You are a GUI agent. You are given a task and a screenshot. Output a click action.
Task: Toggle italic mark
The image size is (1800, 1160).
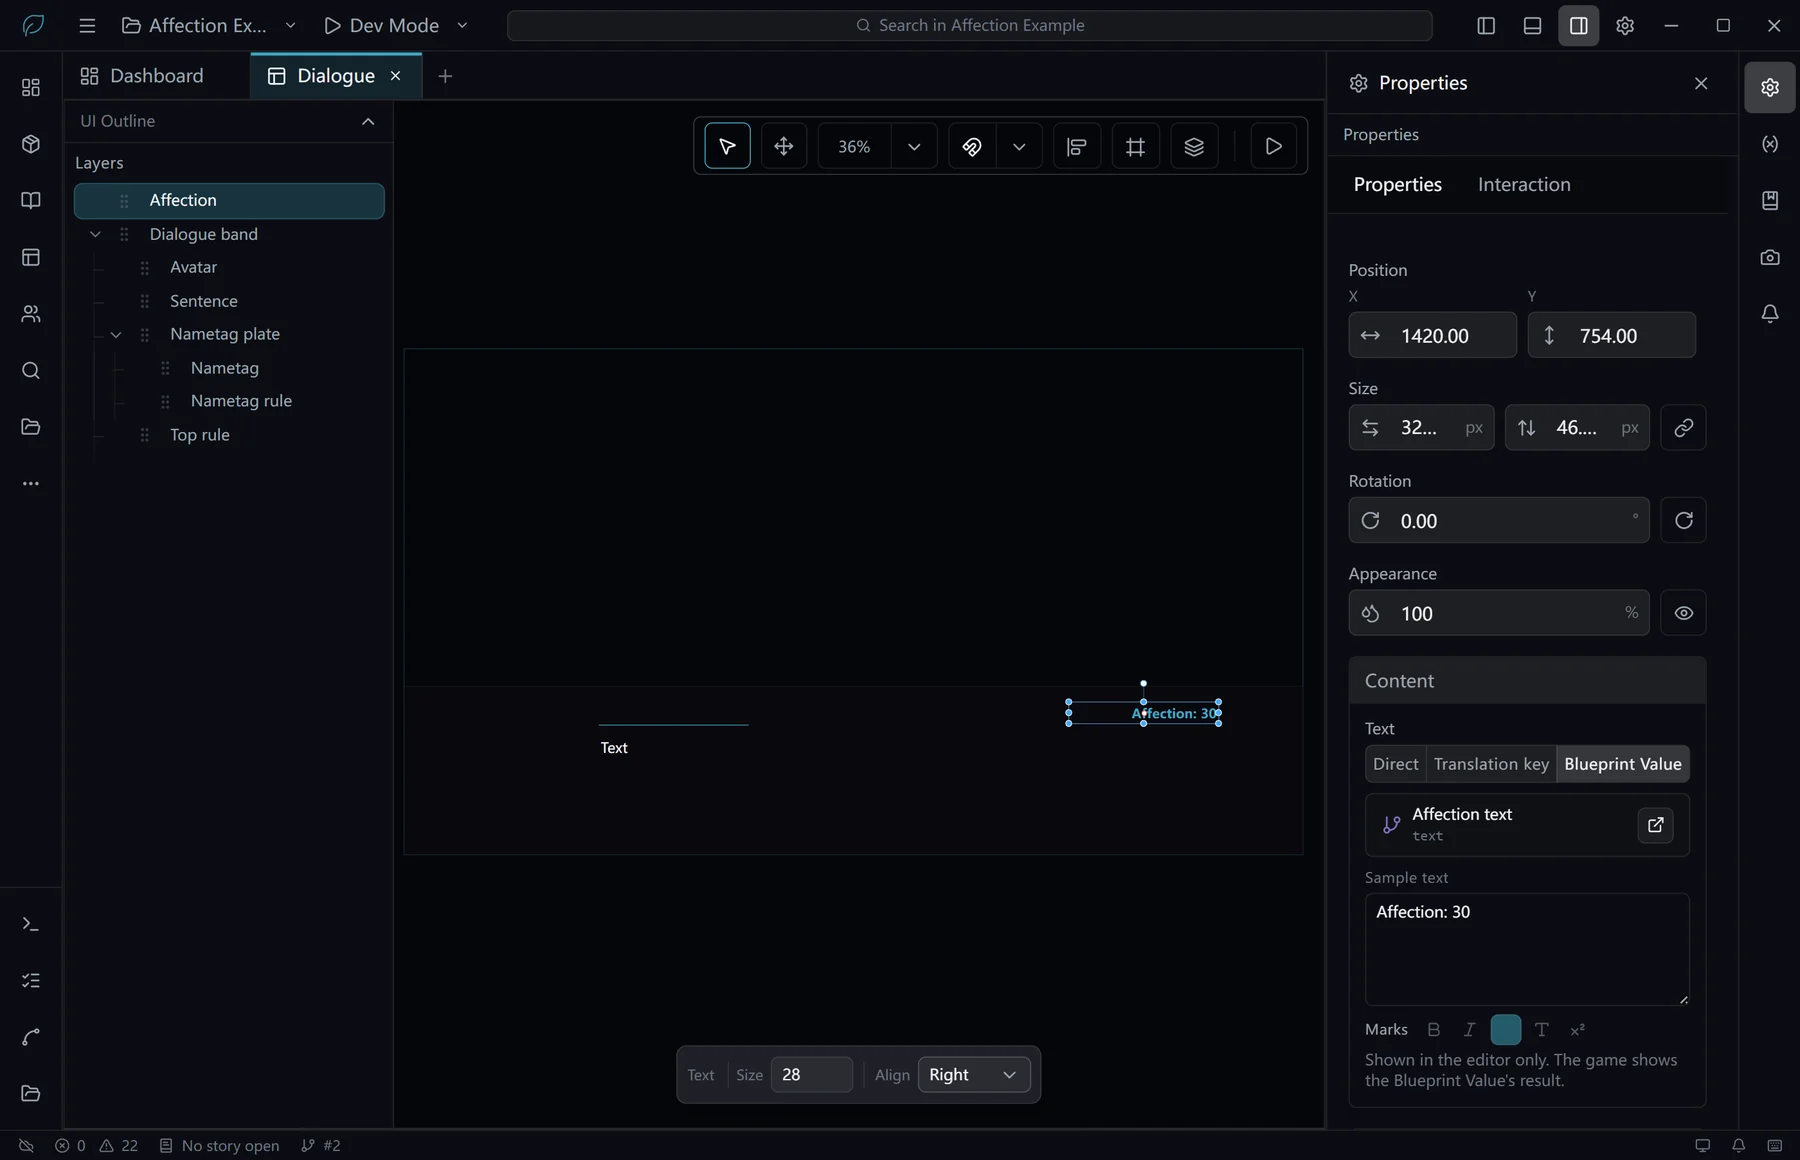(x=1469, y=1030)
